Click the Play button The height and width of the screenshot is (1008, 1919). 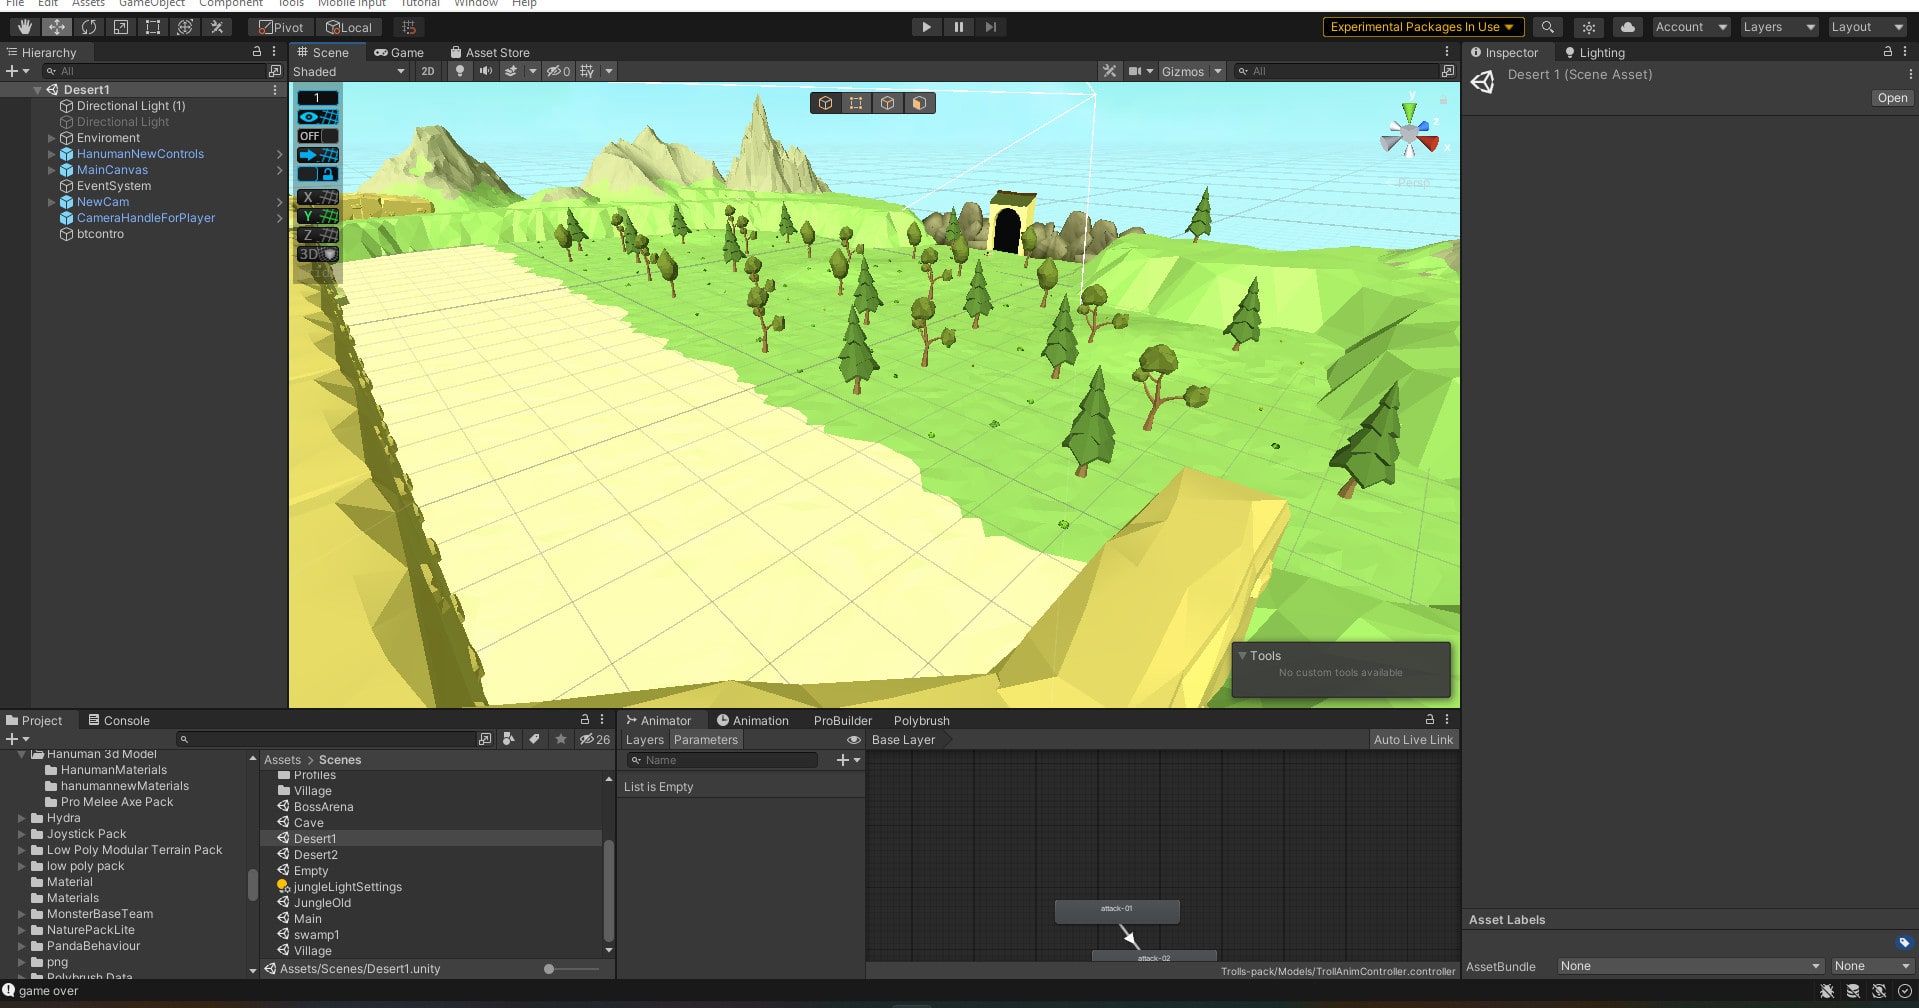927,27
